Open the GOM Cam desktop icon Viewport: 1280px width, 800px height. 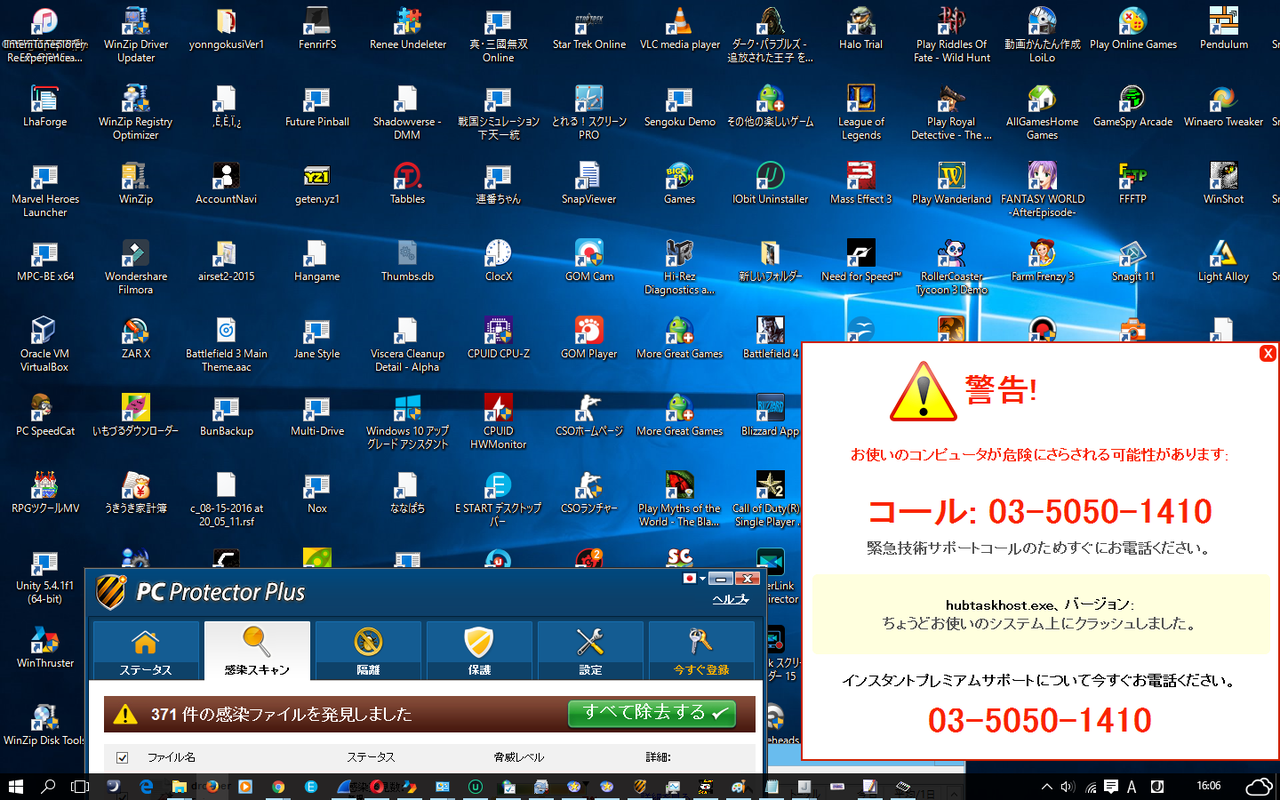pyautogui.click(x=588, y=261)
